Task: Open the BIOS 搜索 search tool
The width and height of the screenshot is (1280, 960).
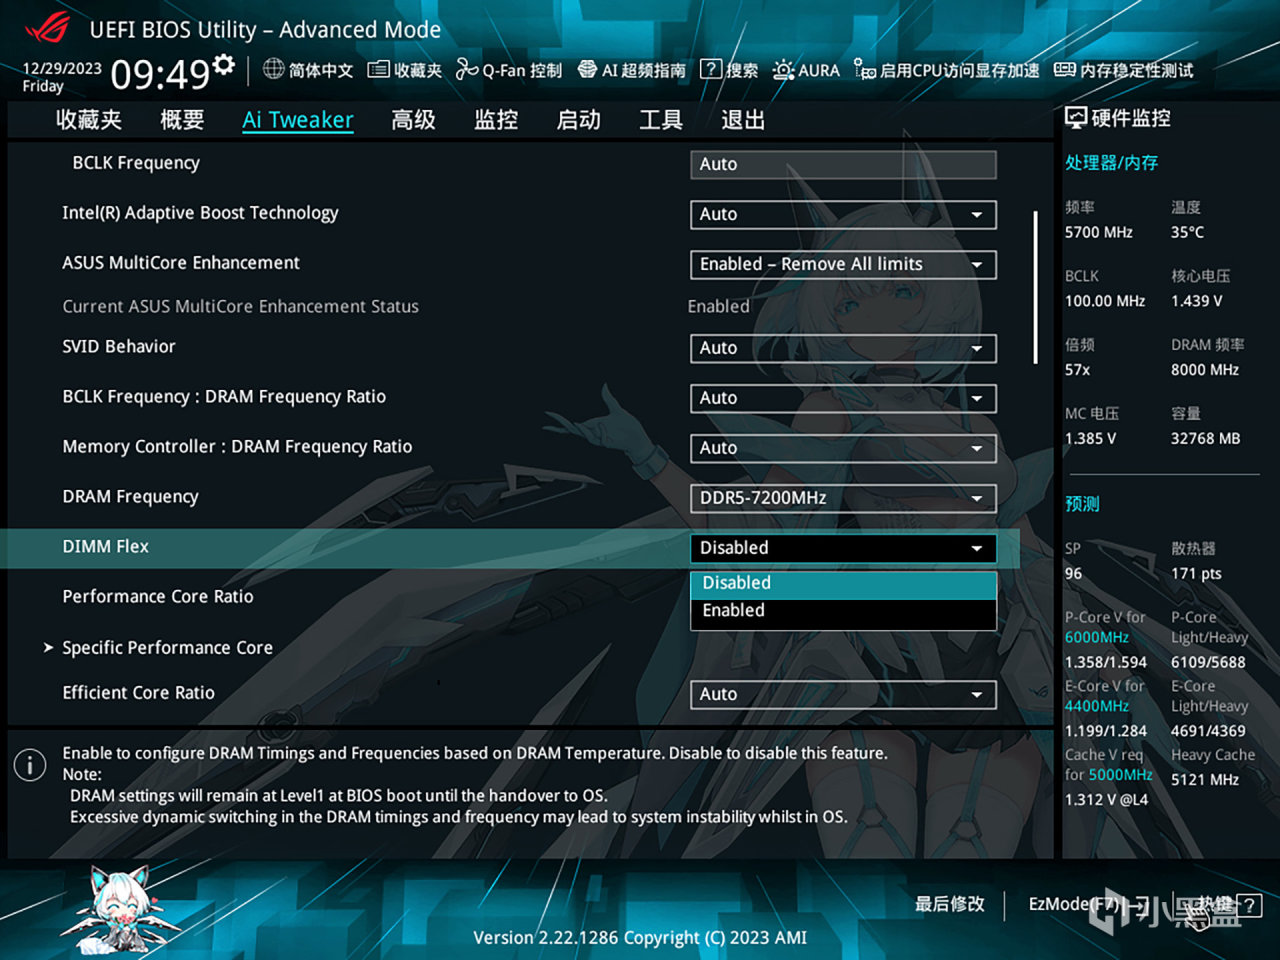Action: tap(729, 69)
